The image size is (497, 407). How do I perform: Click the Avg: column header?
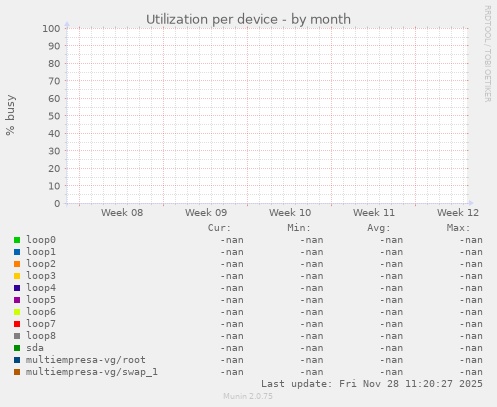[x=379, y=228]
